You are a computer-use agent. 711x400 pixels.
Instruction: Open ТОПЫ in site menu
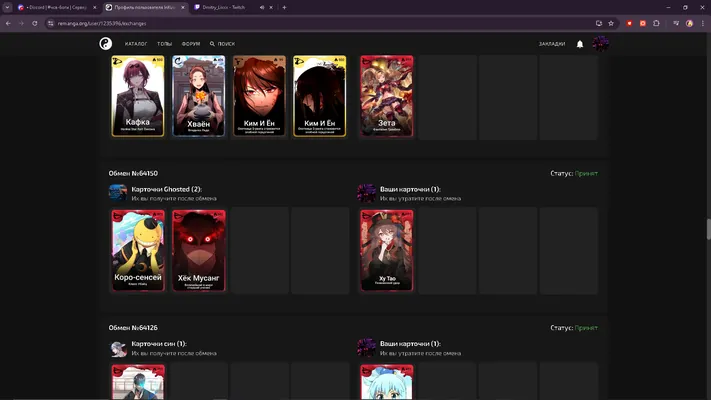164,44
